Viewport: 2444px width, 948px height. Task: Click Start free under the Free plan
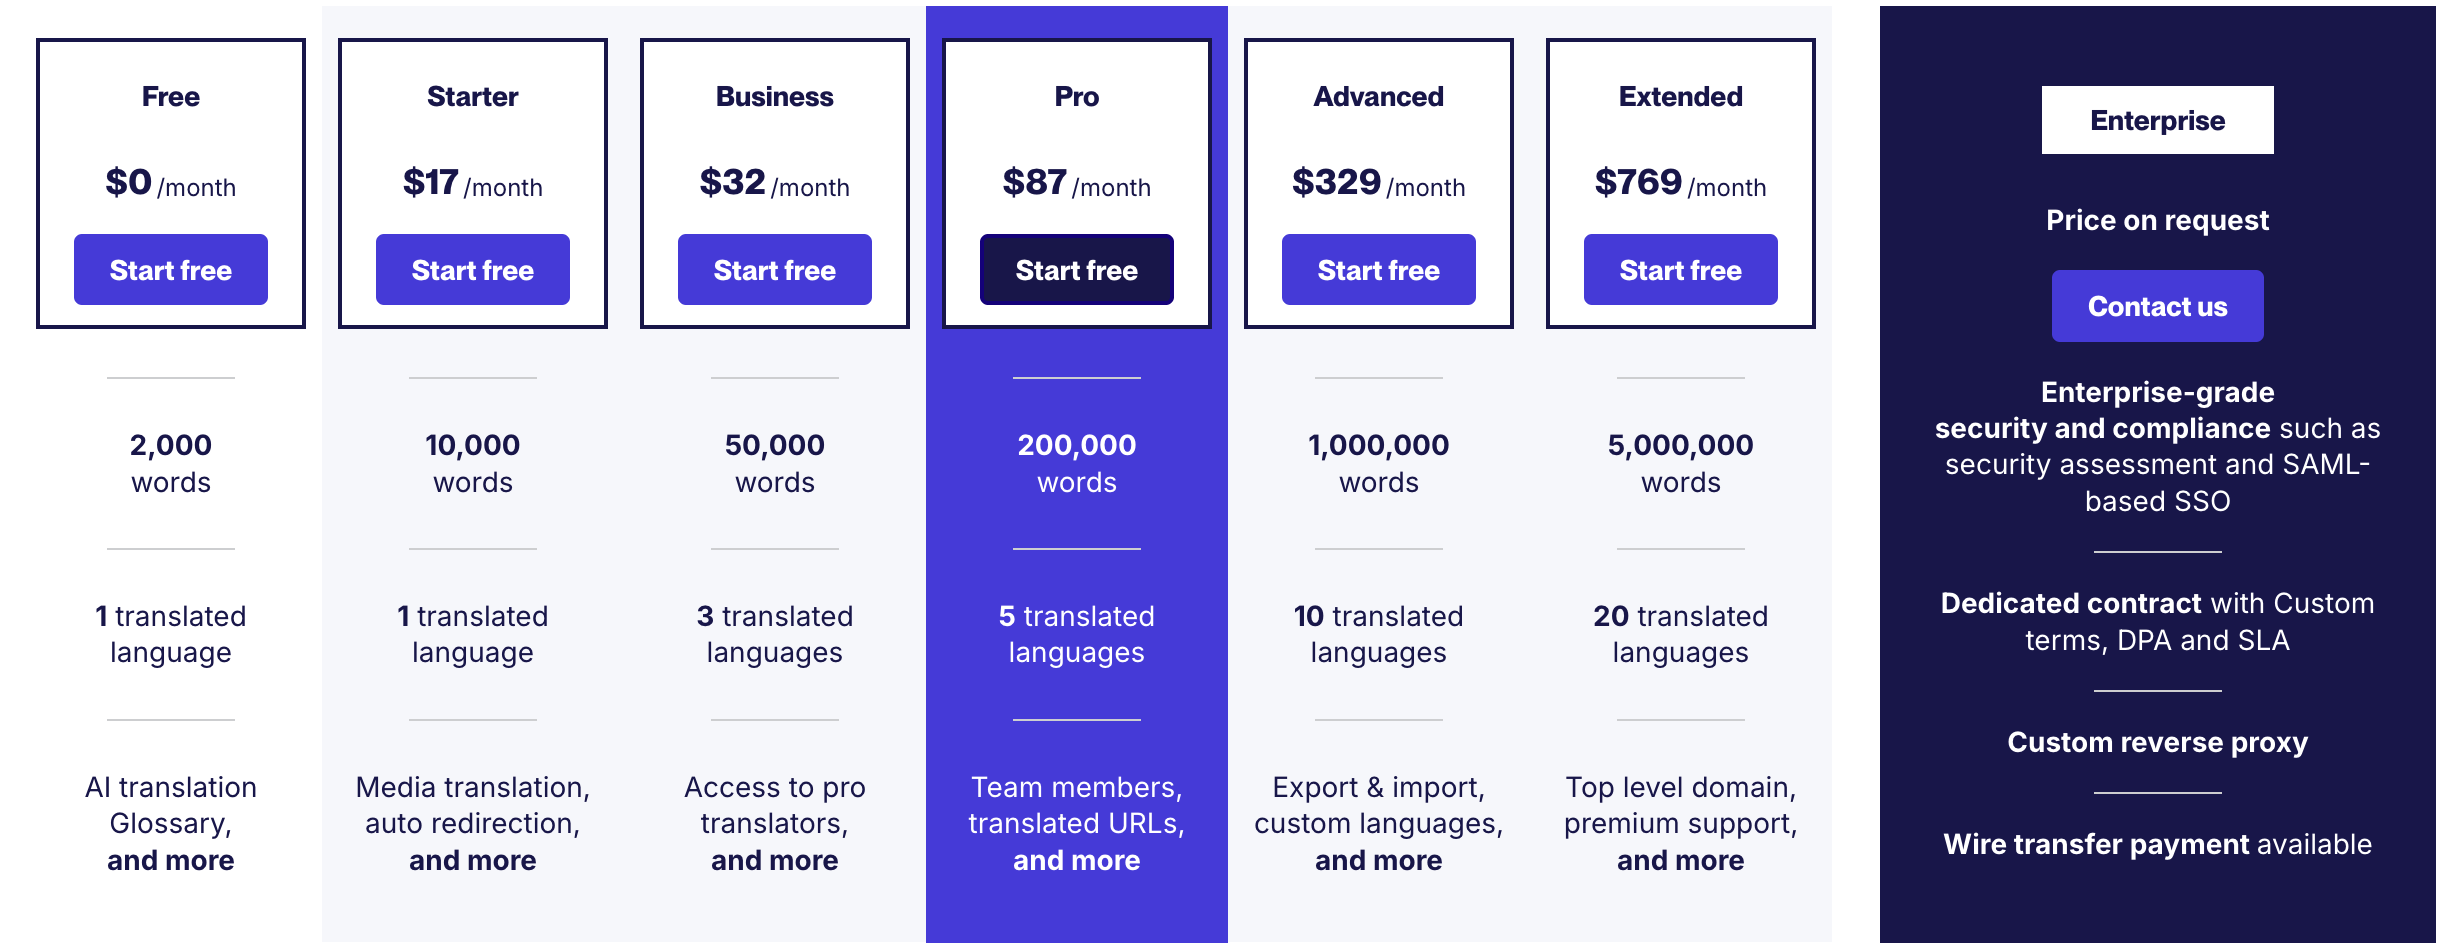point(170,269)
